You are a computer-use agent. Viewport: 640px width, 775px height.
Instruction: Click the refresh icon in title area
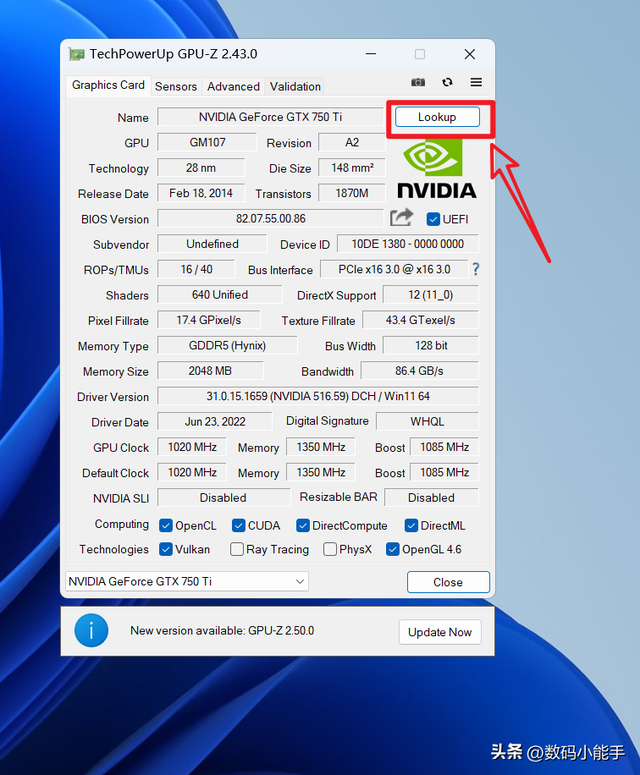447,82
